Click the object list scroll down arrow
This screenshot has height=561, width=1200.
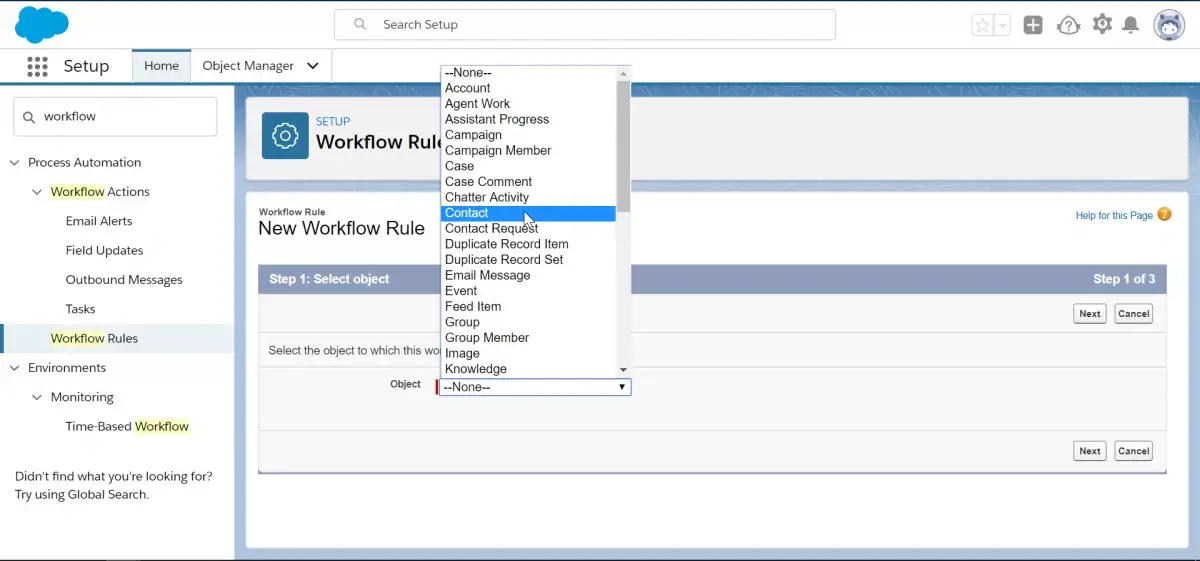[623, 369]
